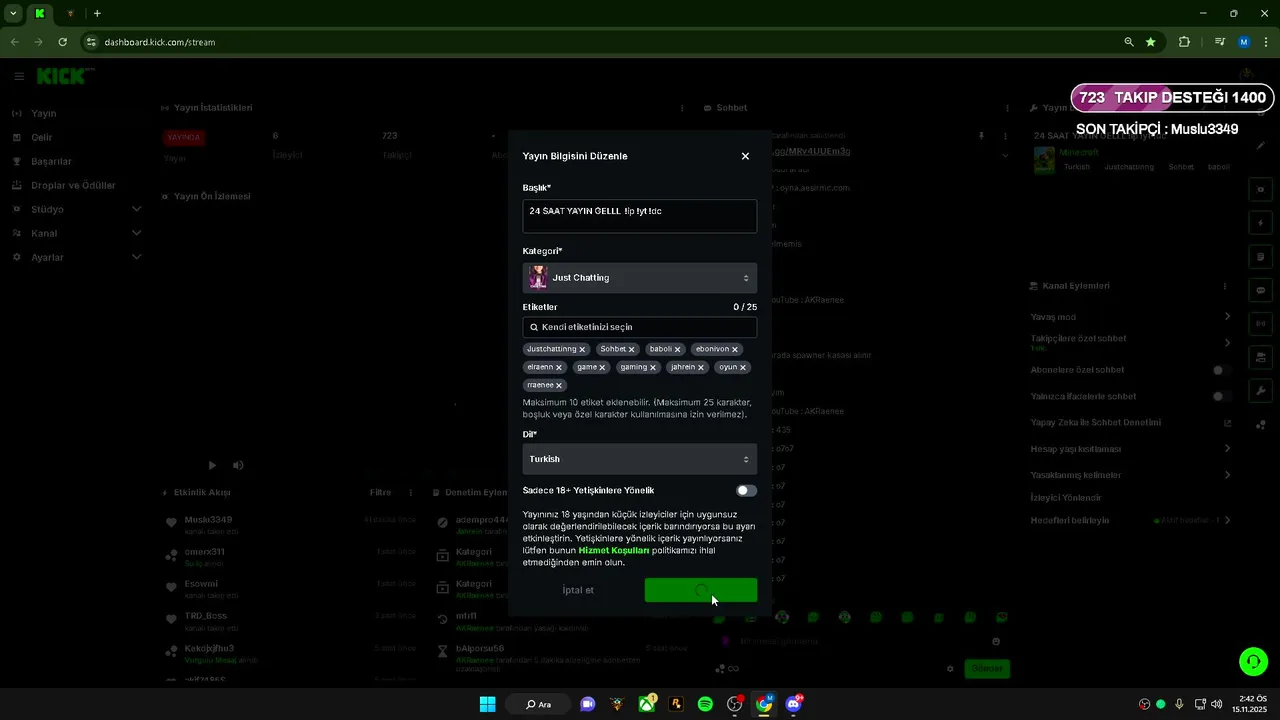Mute the stream preview volume
Viewport: 1280px width, 720px height.
pyautogui.click(x=238, y=465)
